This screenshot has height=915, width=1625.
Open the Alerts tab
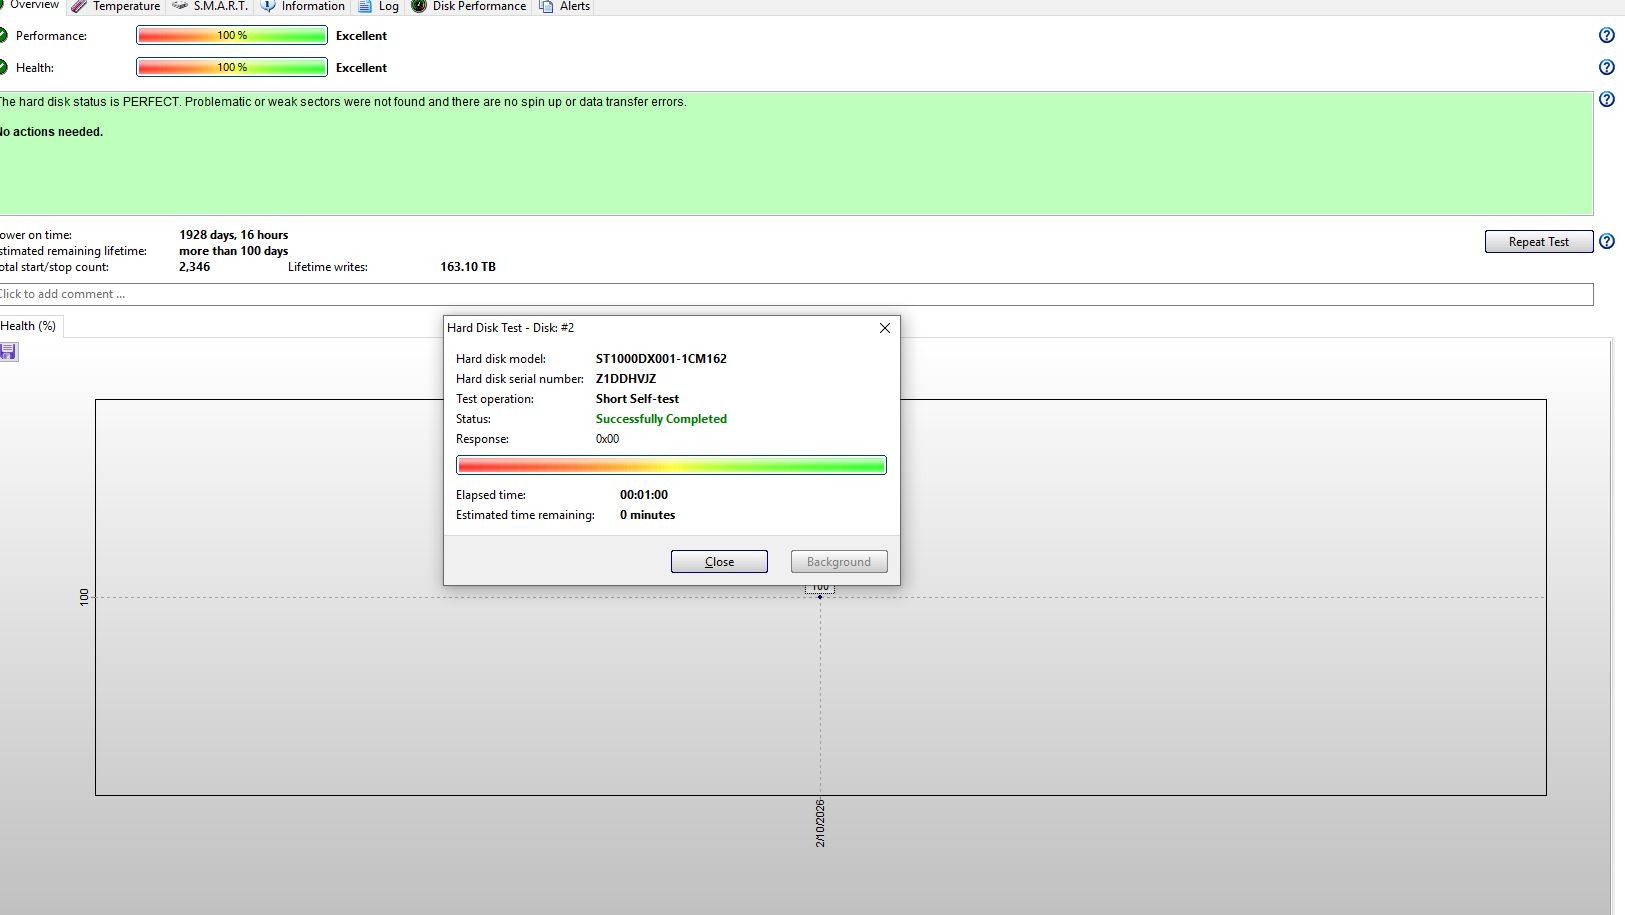[565, 7]
